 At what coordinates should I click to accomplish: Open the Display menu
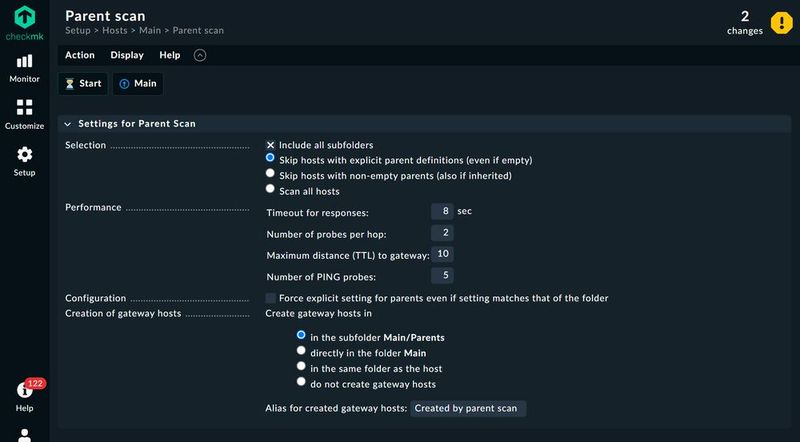127,55
